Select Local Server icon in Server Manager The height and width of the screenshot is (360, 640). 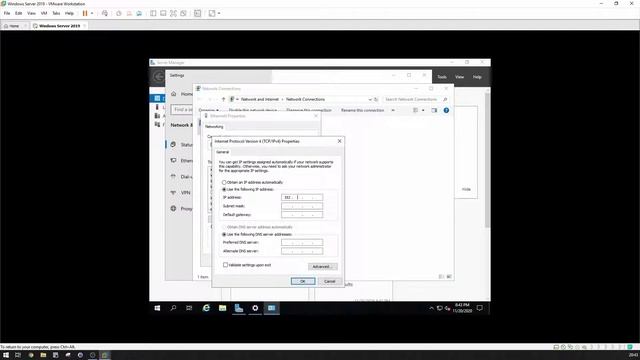(x=157, y=107)
